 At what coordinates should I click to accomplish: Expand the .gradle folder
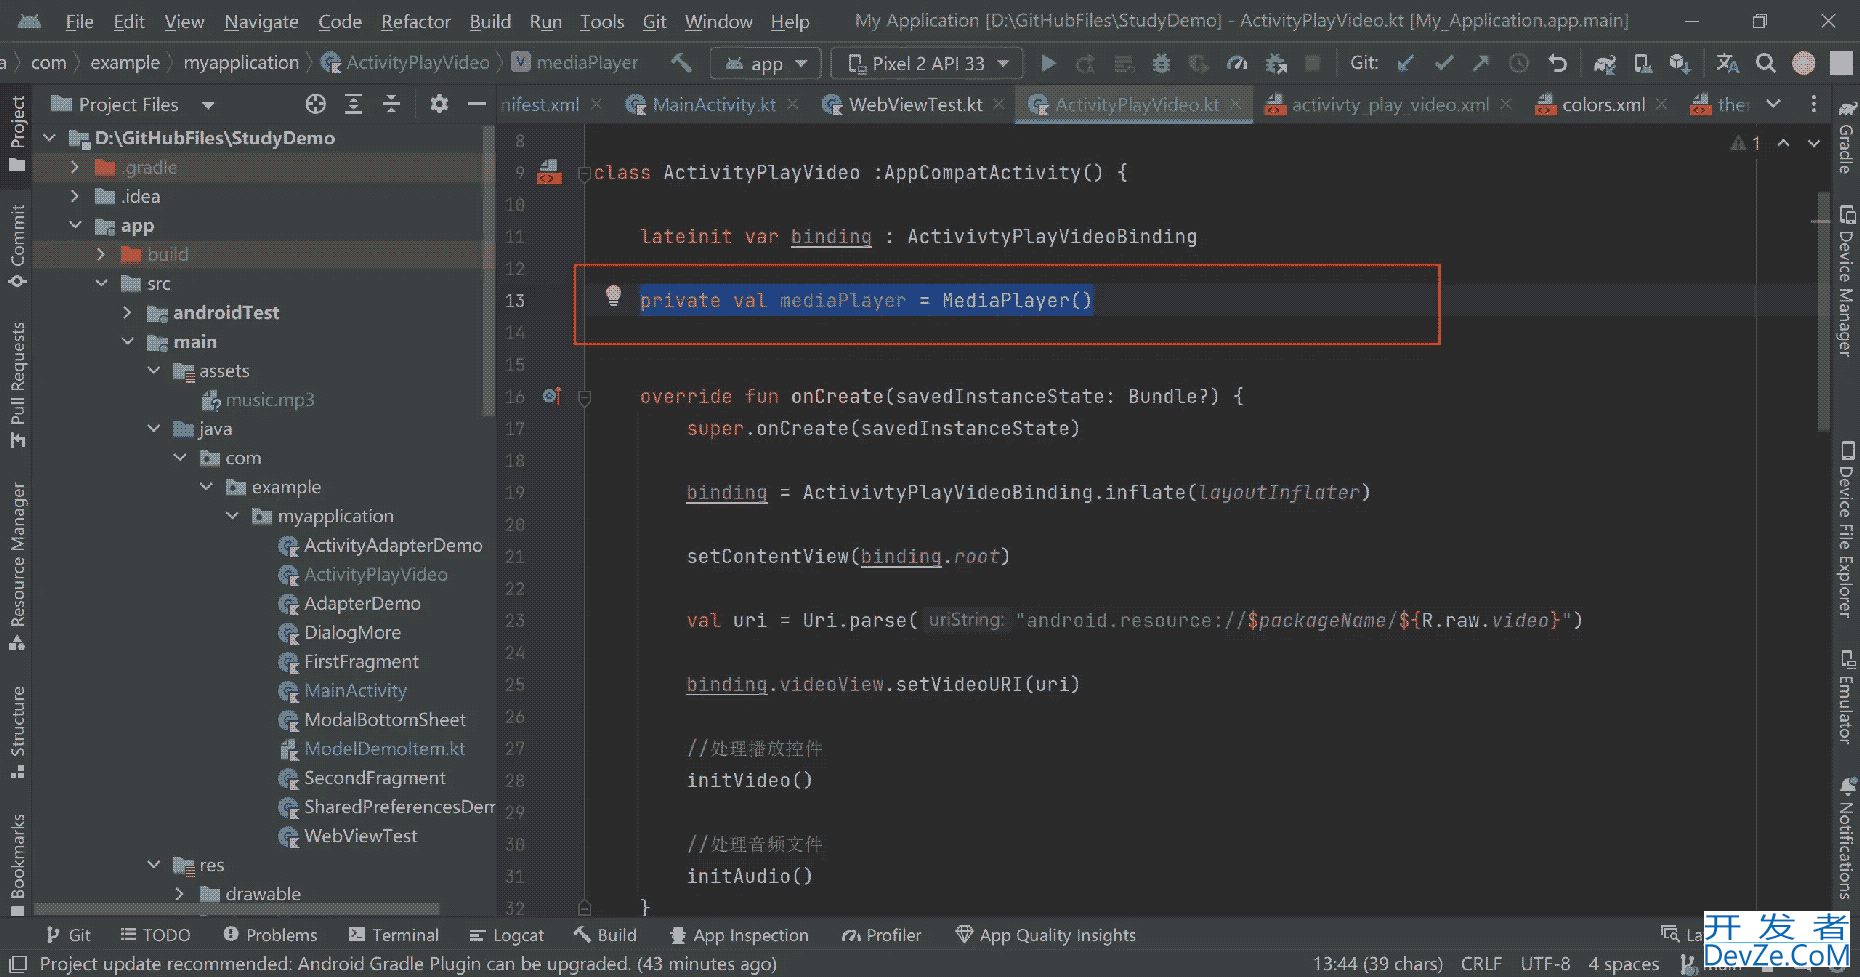tap(75, 167)
